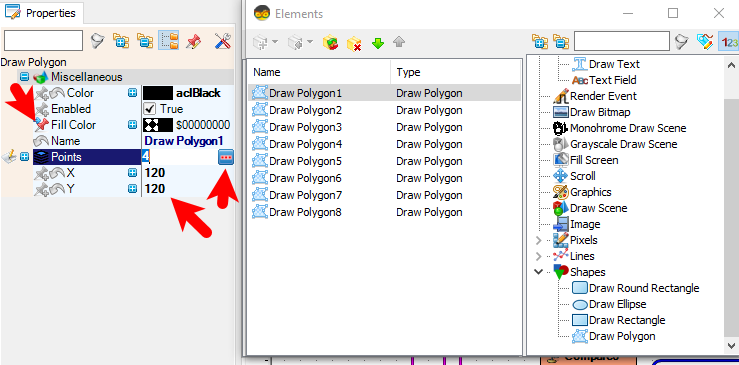Click the pushpin icon in Properties toolbar
The height and width of the screenshot is (365, 739).
pyautogui.click(x=194, y=41)
